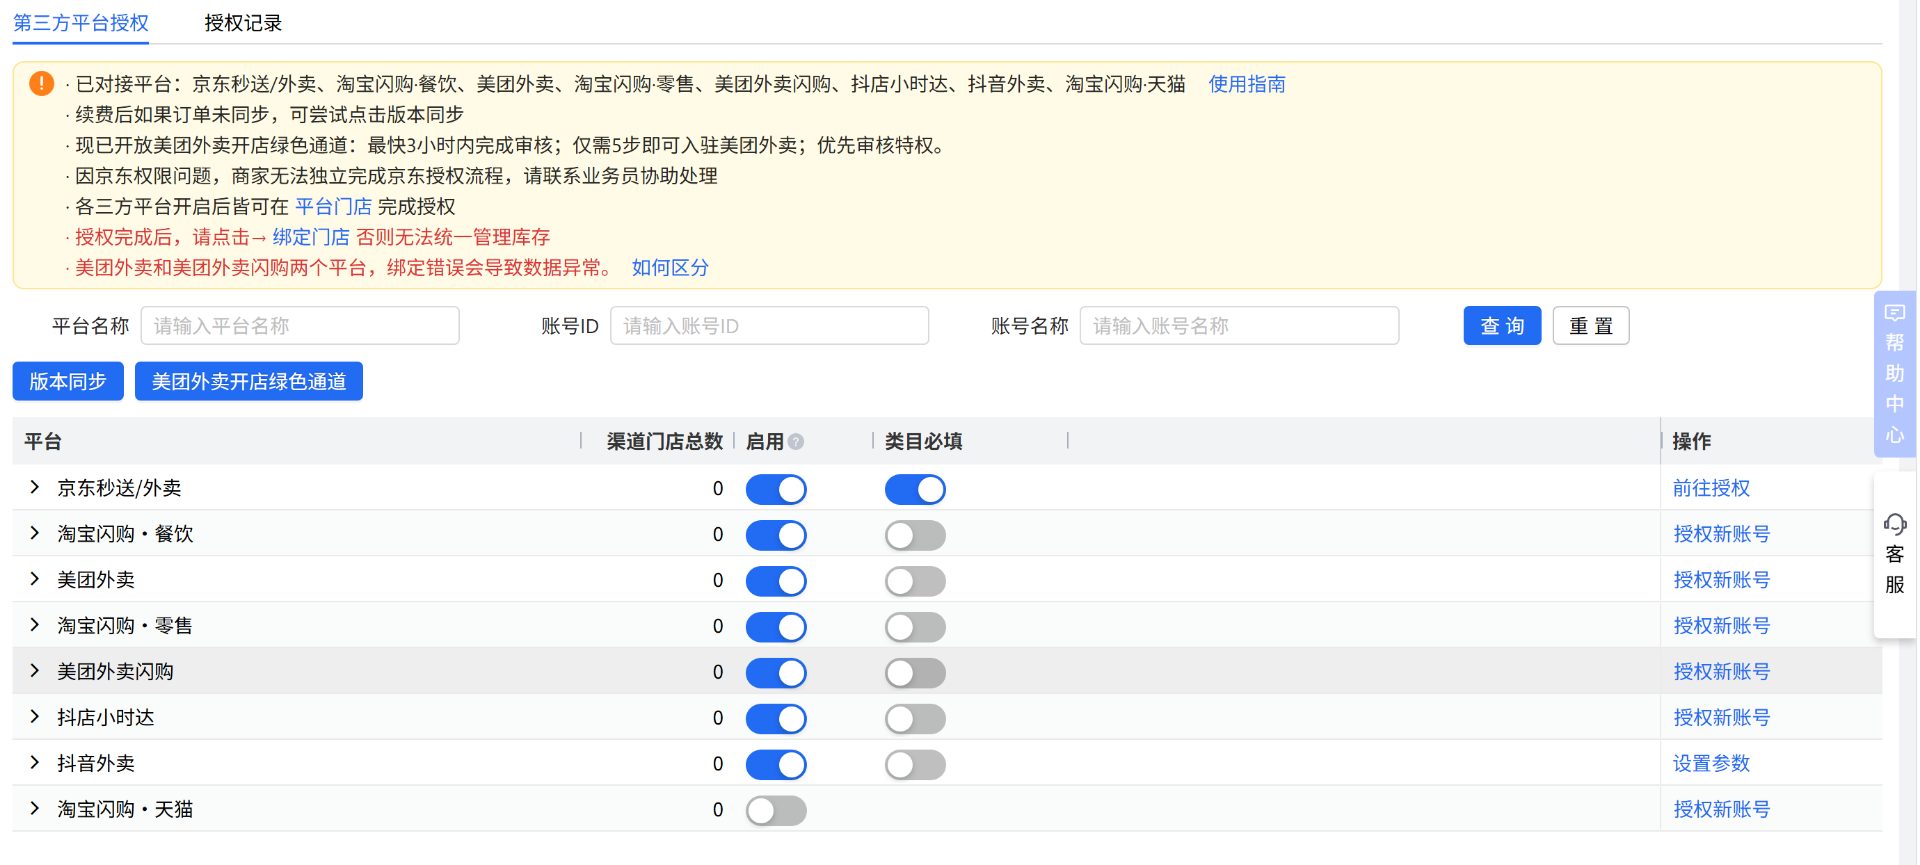Expand the 淘宝闪购·零售 row

click(x=35, y=625)
